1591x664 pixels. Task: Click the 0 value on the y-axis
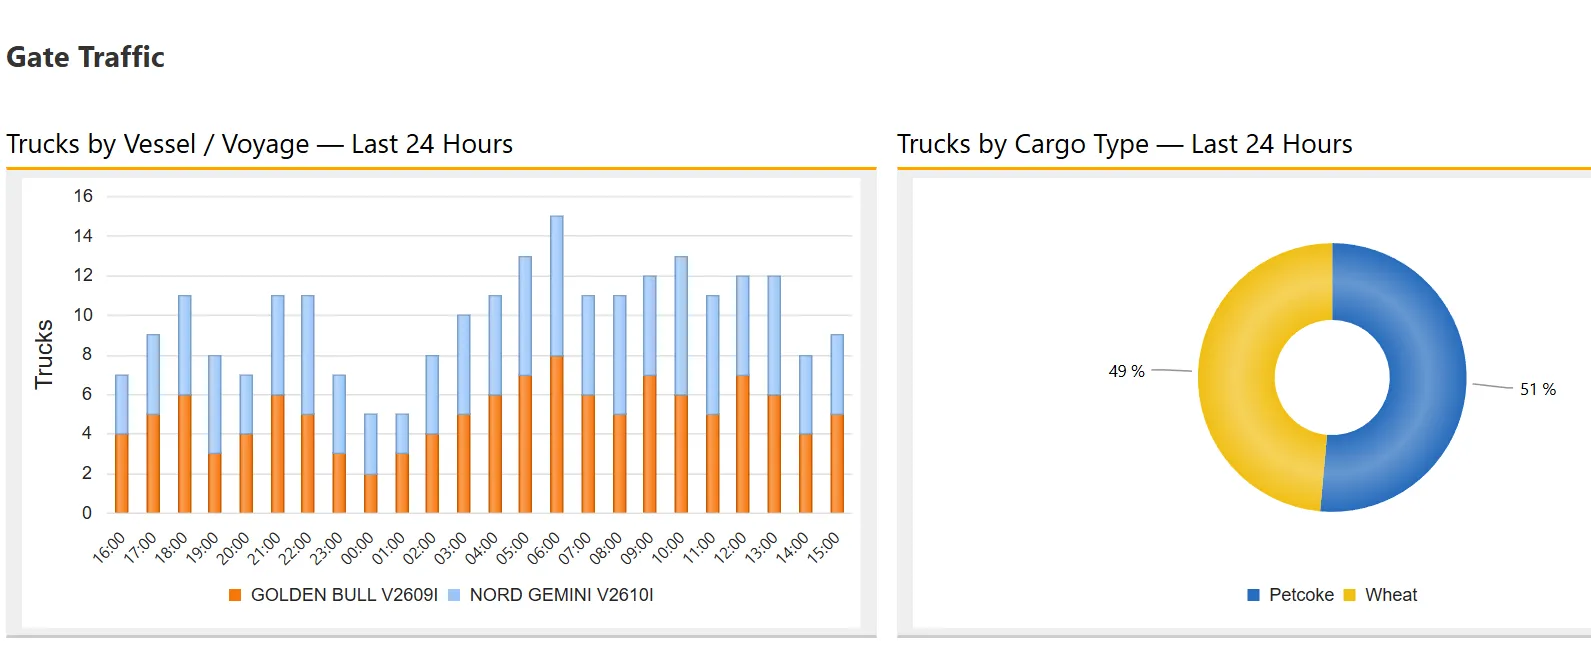pos(87,513)
